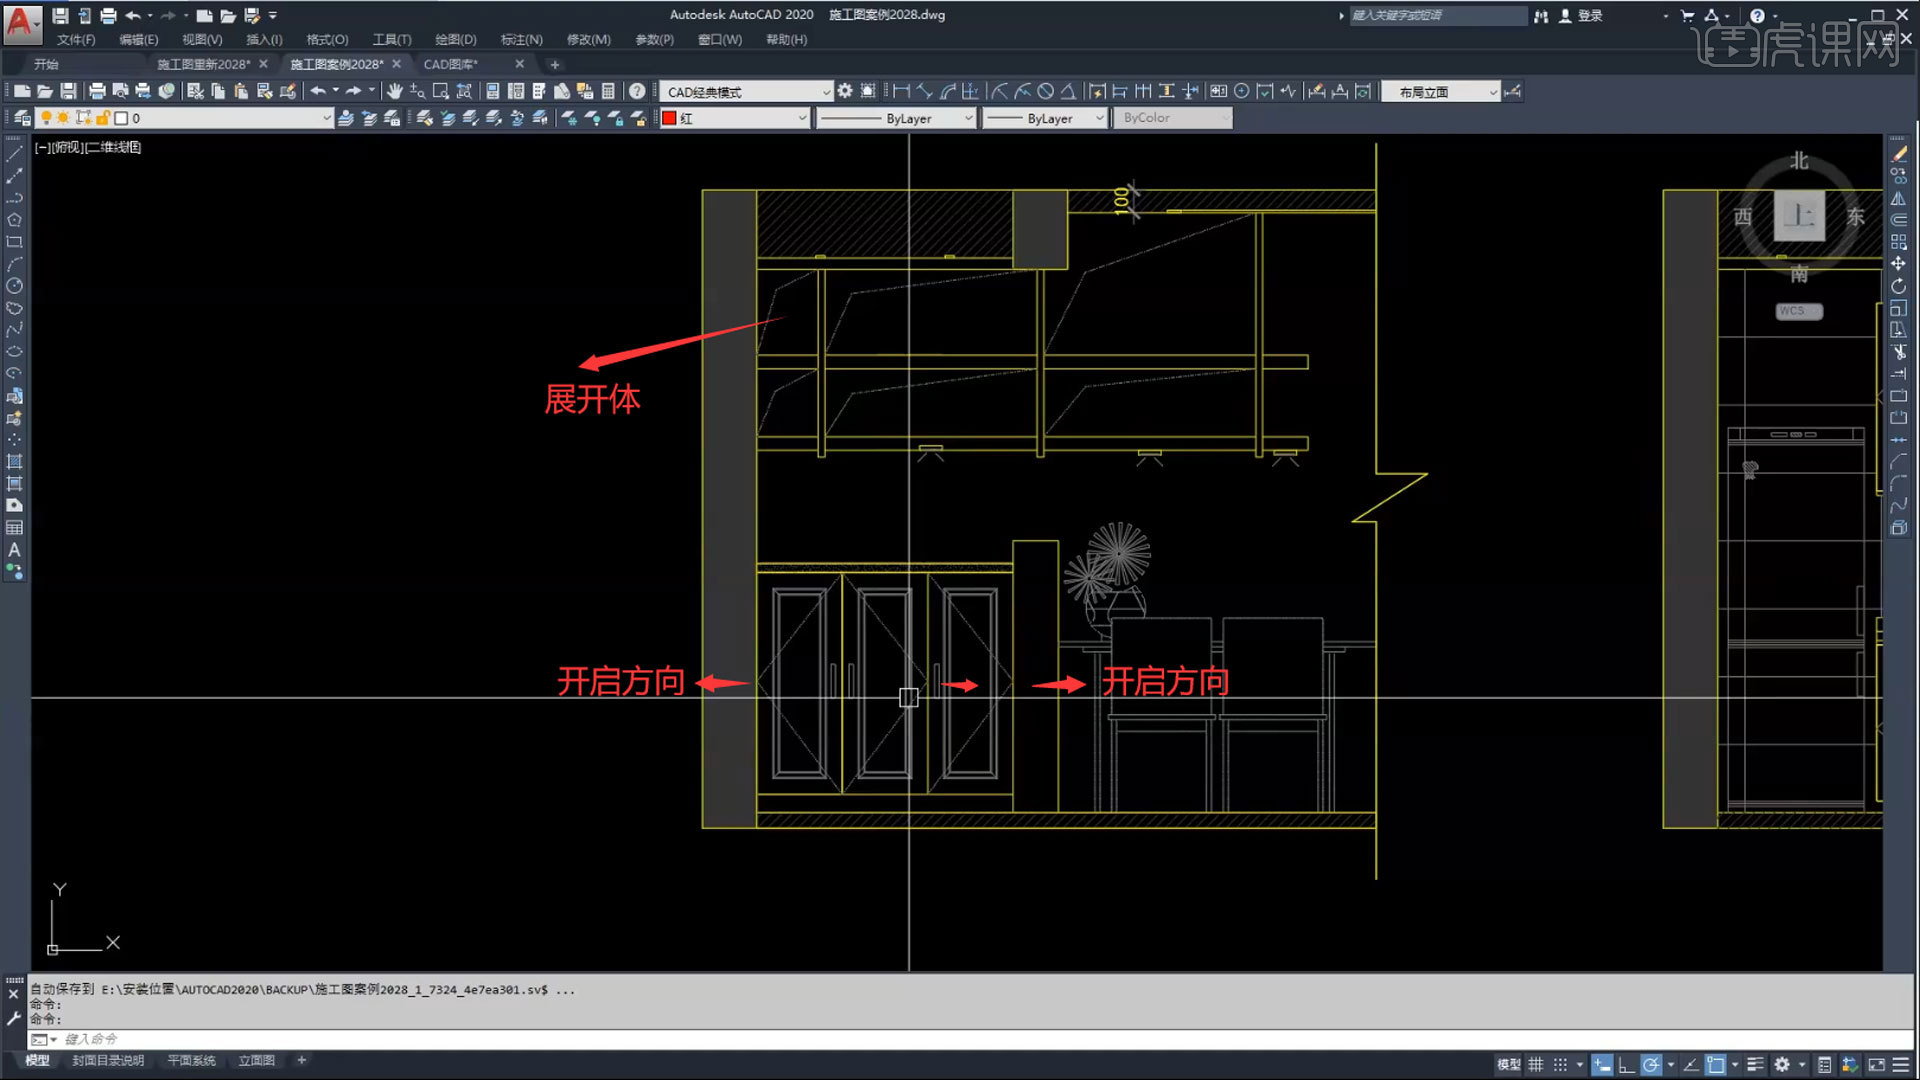Open the 标注(N) menu
Screen dimensions: 1920x1080
pos(521,40)
